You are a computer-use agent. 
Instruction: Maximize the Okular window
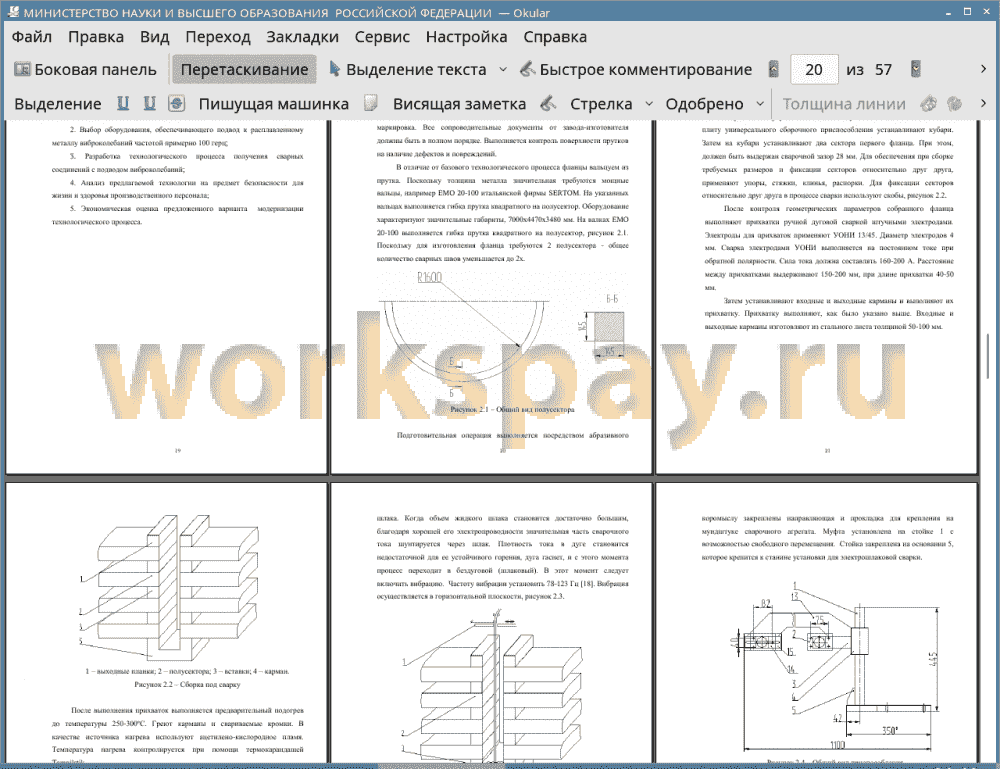click(967, 12)
